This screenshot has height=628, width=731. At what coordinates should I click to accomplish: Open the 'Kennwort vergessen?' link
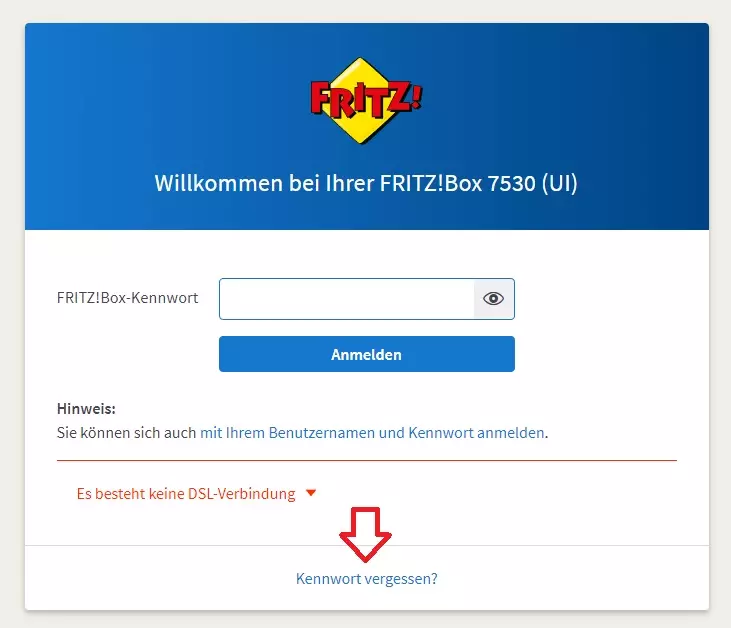367,579
